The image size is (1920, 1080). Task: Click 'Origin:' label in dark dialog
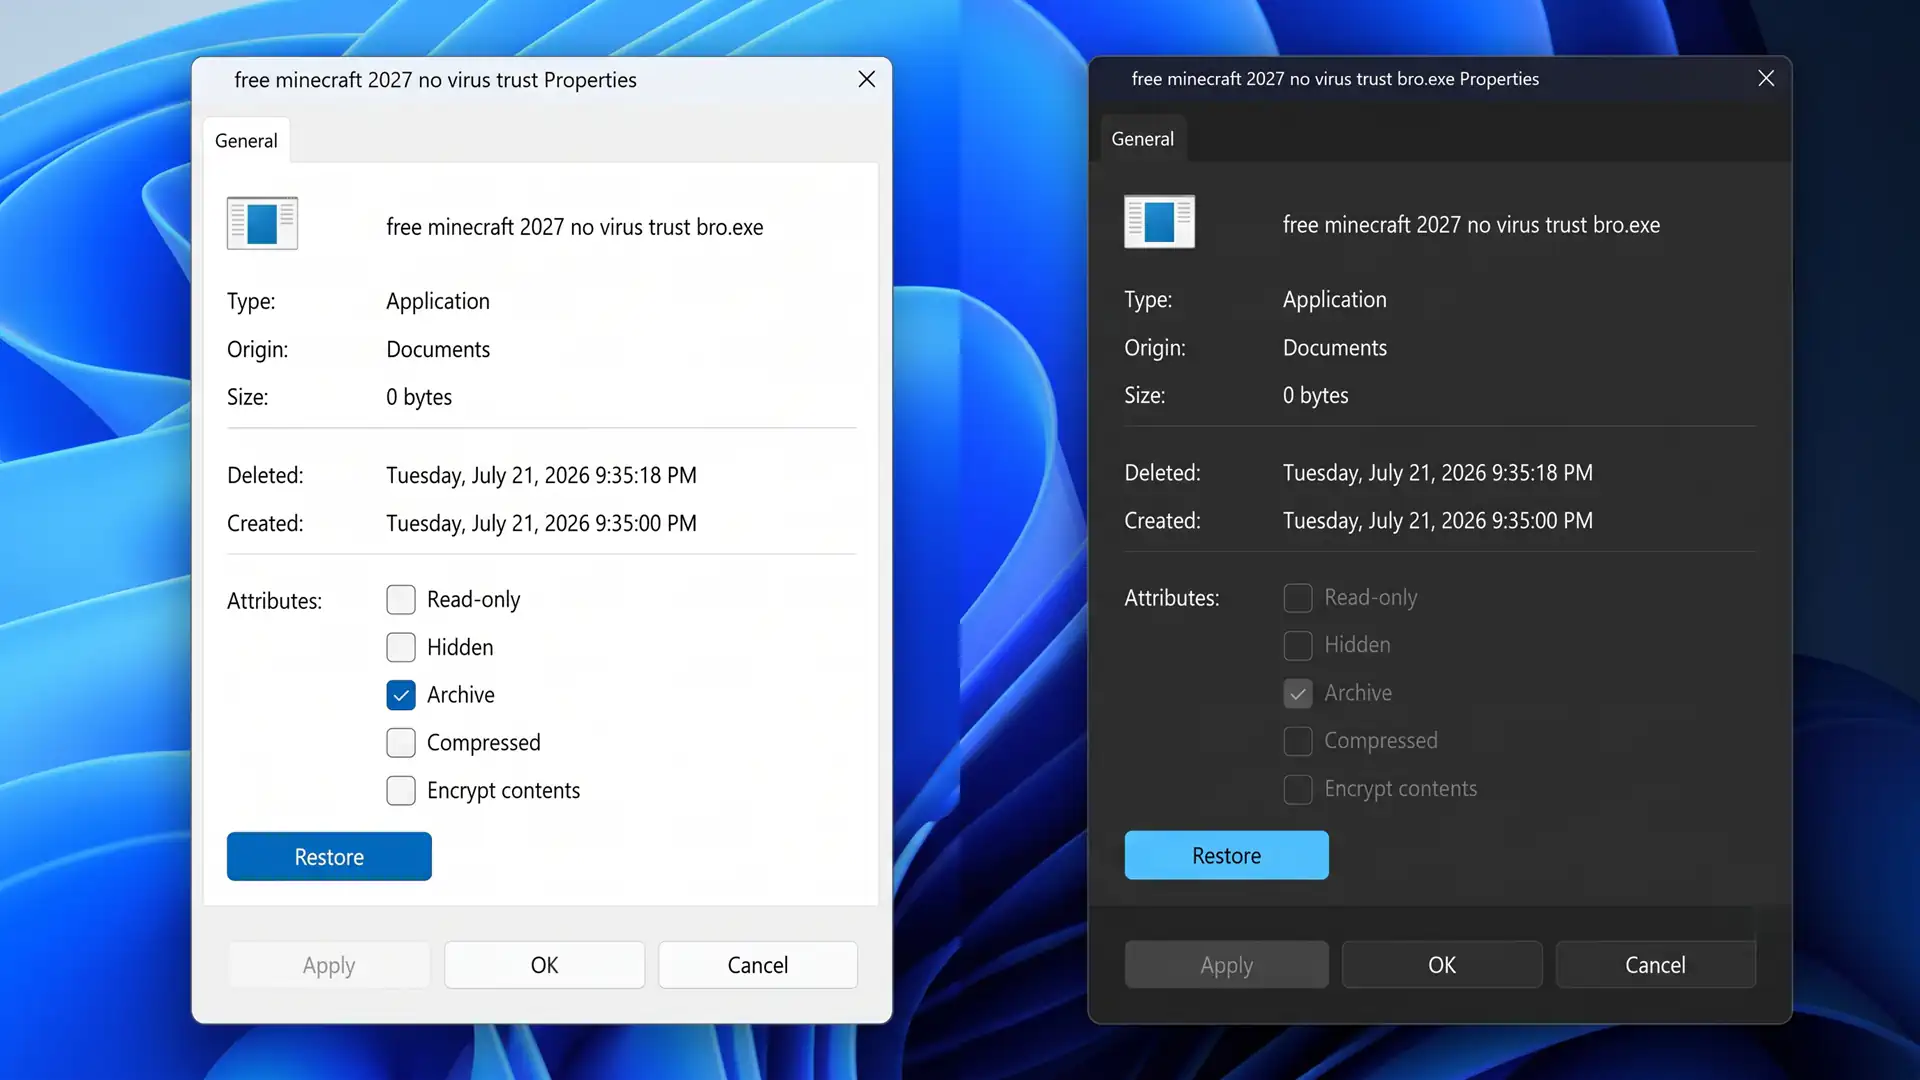click(1155, 347)
